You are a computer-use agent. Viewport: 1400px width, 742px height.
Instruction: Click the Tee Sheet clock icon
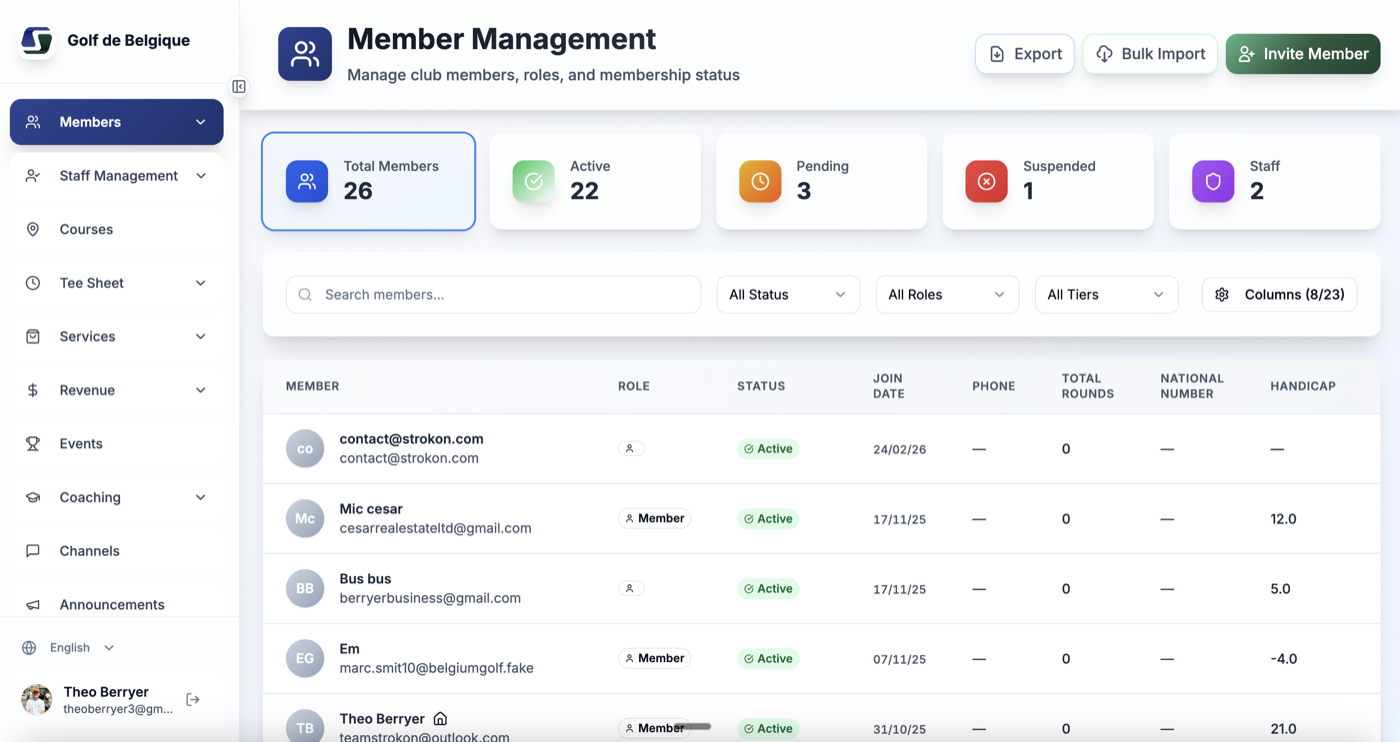tap(33, 283)
